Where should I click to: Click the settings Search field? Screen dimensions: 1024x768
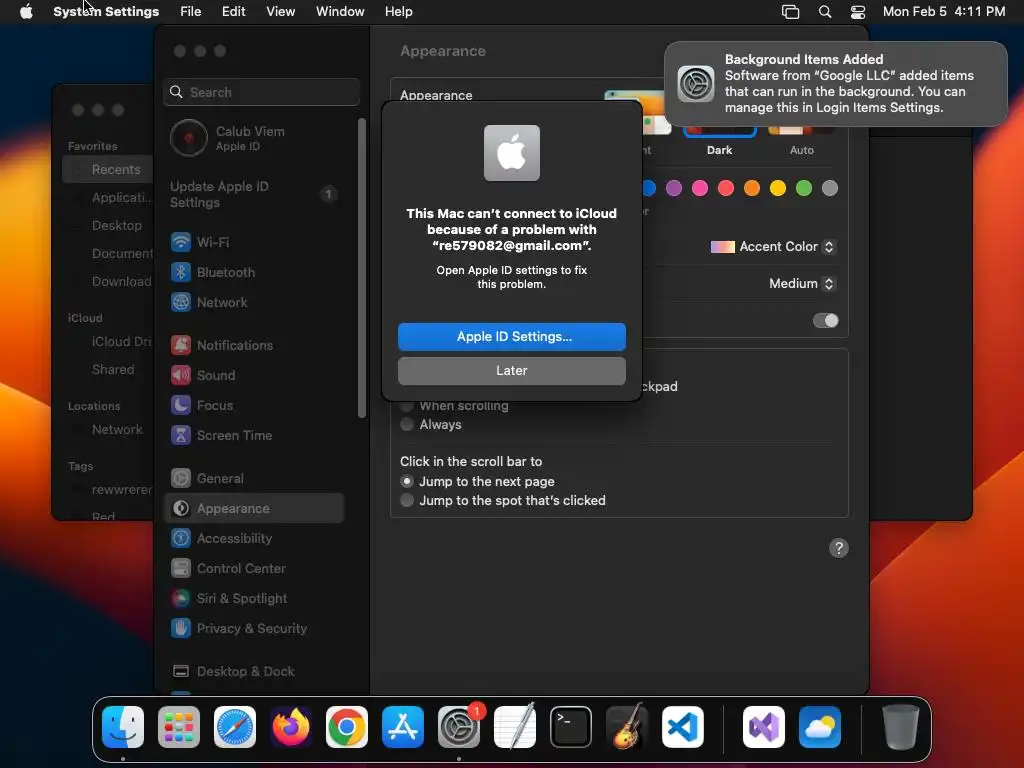pos(261,92)
